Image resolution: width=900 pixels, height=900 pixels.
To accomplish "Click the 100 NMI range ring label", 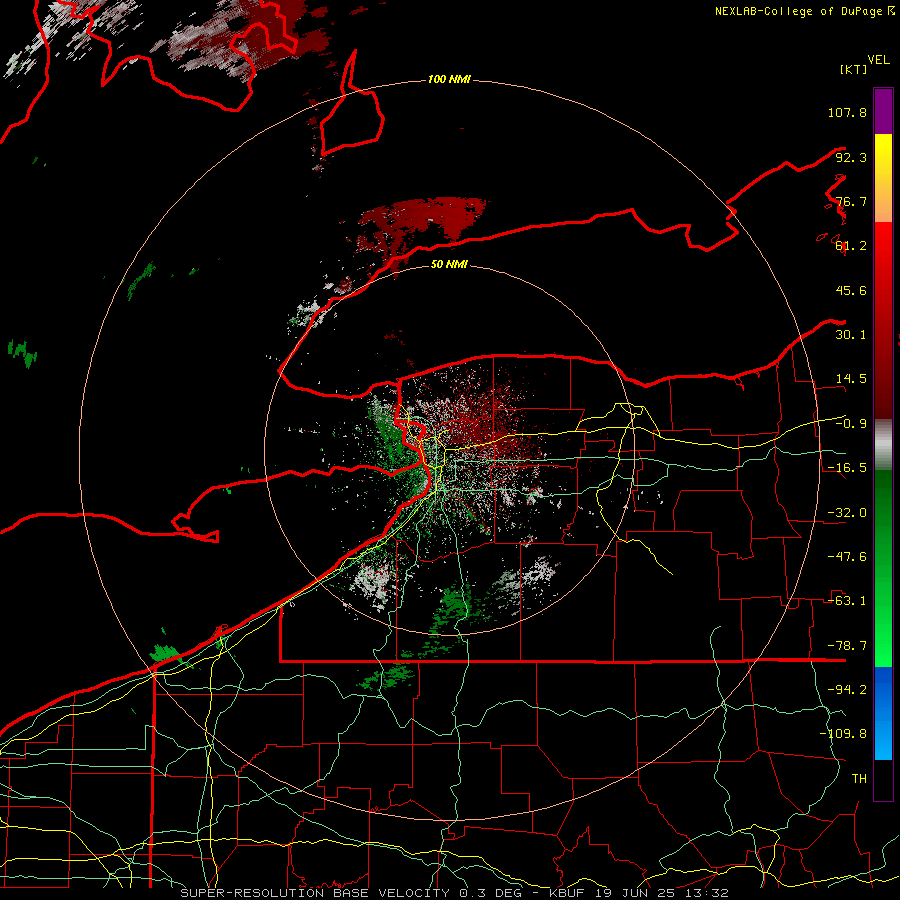I will tap(449, 79).
